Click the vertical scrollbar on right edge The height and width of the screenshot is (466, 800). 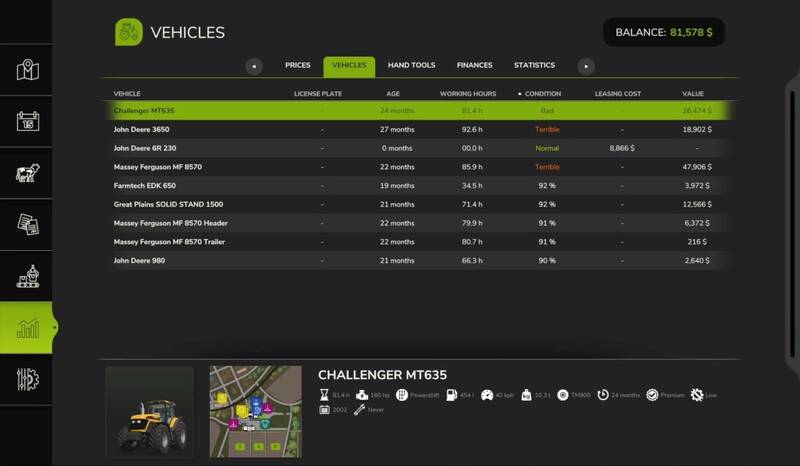(792, 225)
